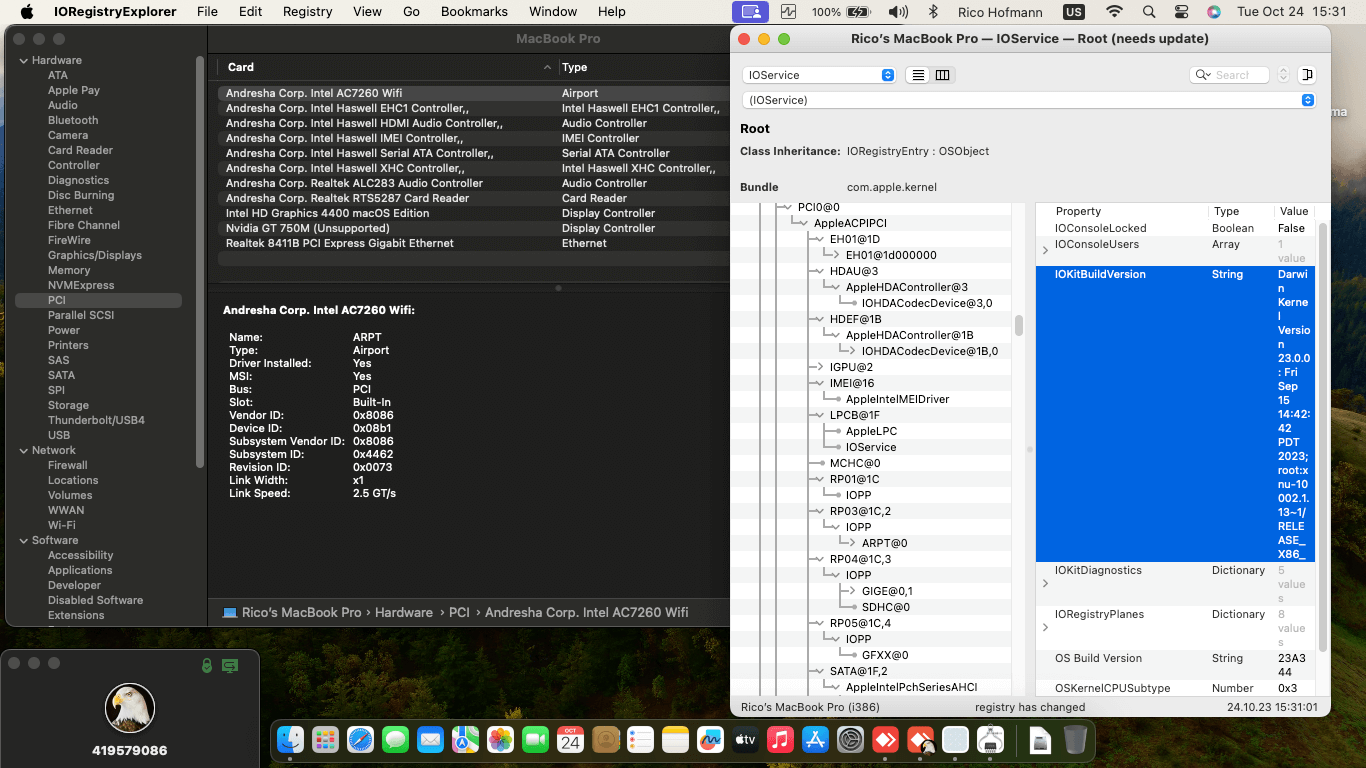The height and width of the screenshot is (768, 1366).
Task: Open the Bluetooth menu bar icon
Action: [933, 12]
